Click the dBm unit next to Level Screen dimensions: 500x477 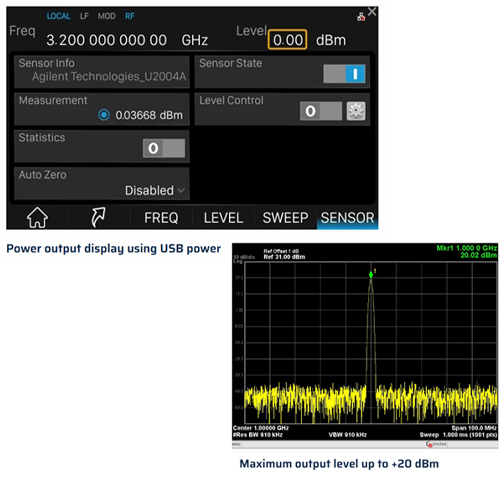pos(331,40)
